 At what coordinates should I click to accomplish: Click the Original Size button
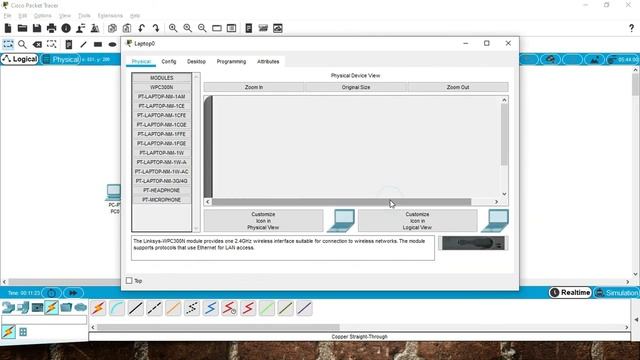356,87
